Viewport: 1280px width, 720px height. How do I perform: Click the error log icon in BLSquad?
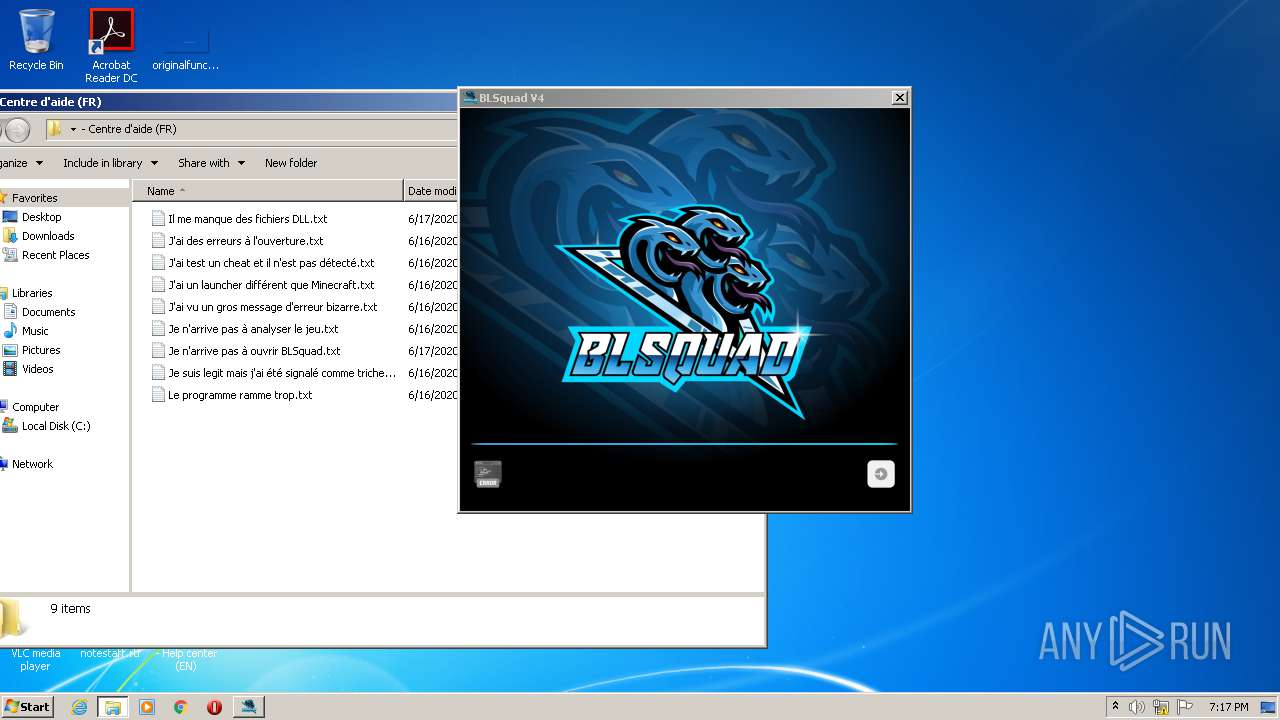[488, 474]
